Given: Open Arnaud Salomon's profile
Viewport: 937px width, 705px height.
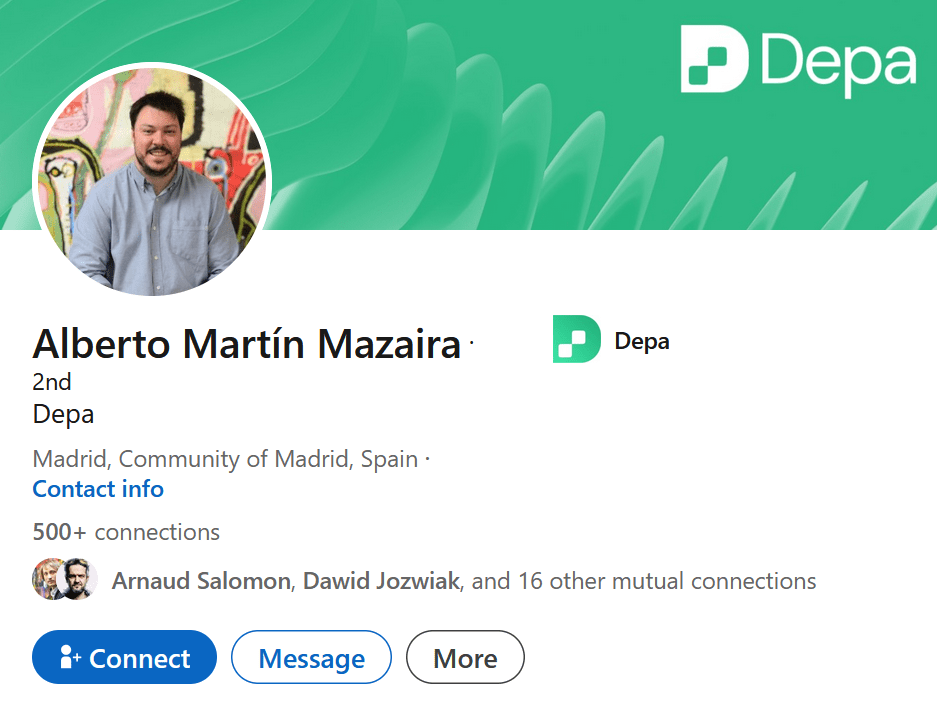Looking at the screenshot, I should coord(199,580).
